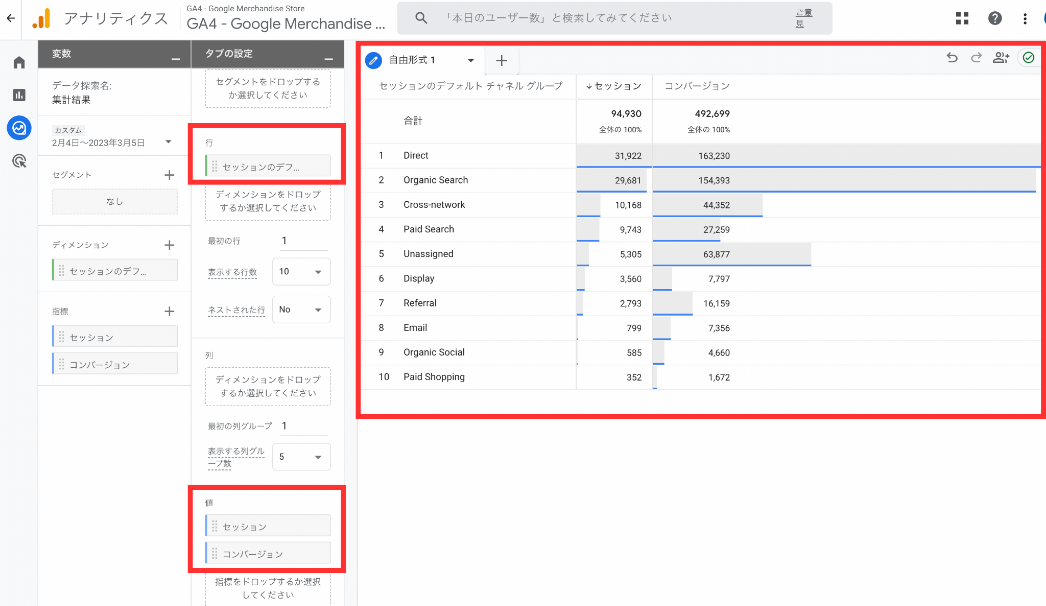Click the Direct row label
Viewport: 1046px width, 606px height.
pyautogui.click(x=416, y=156)
